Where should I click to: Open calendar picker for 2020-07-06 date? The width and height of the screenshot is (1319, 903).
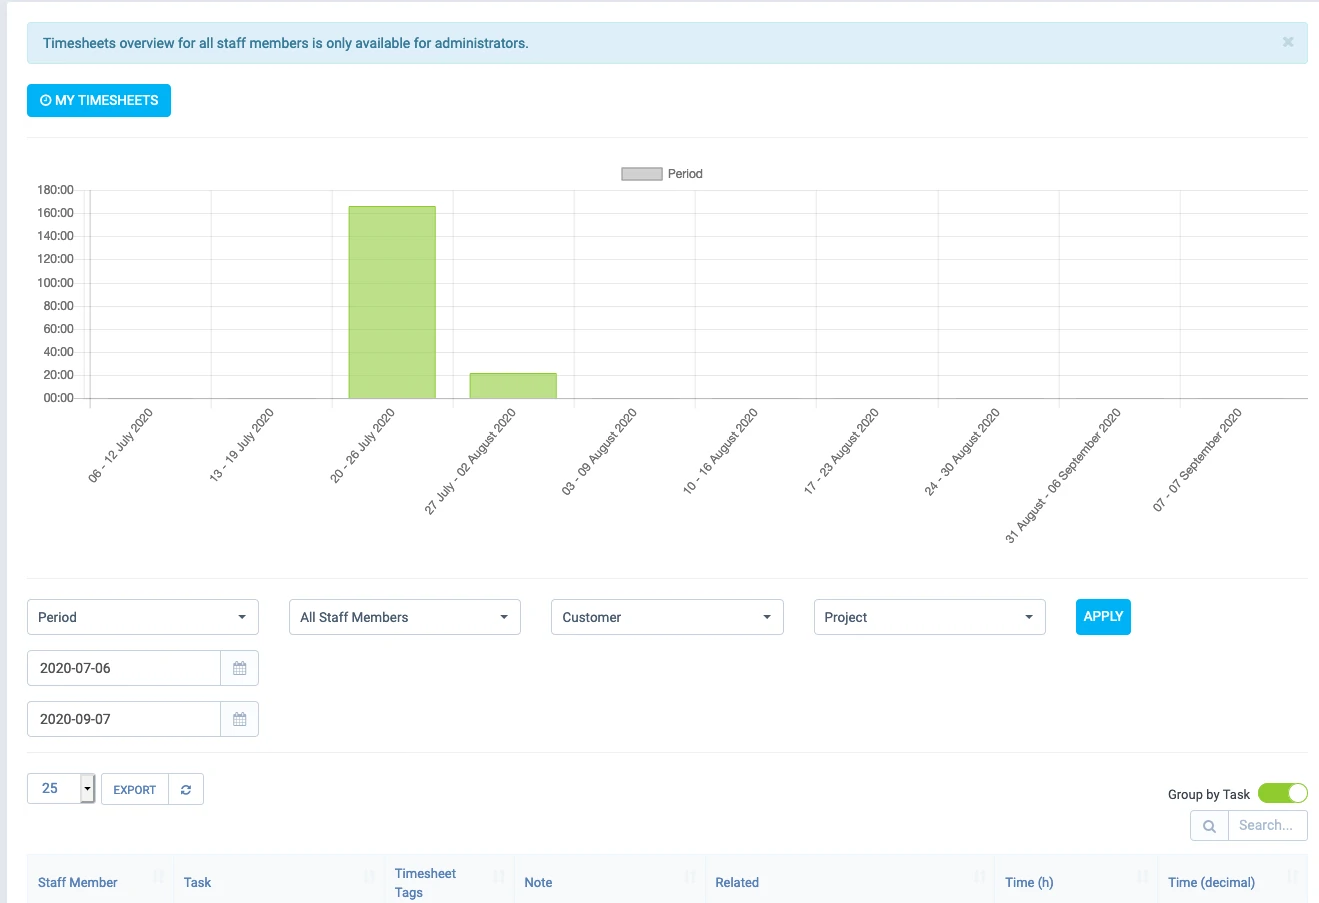239,668
